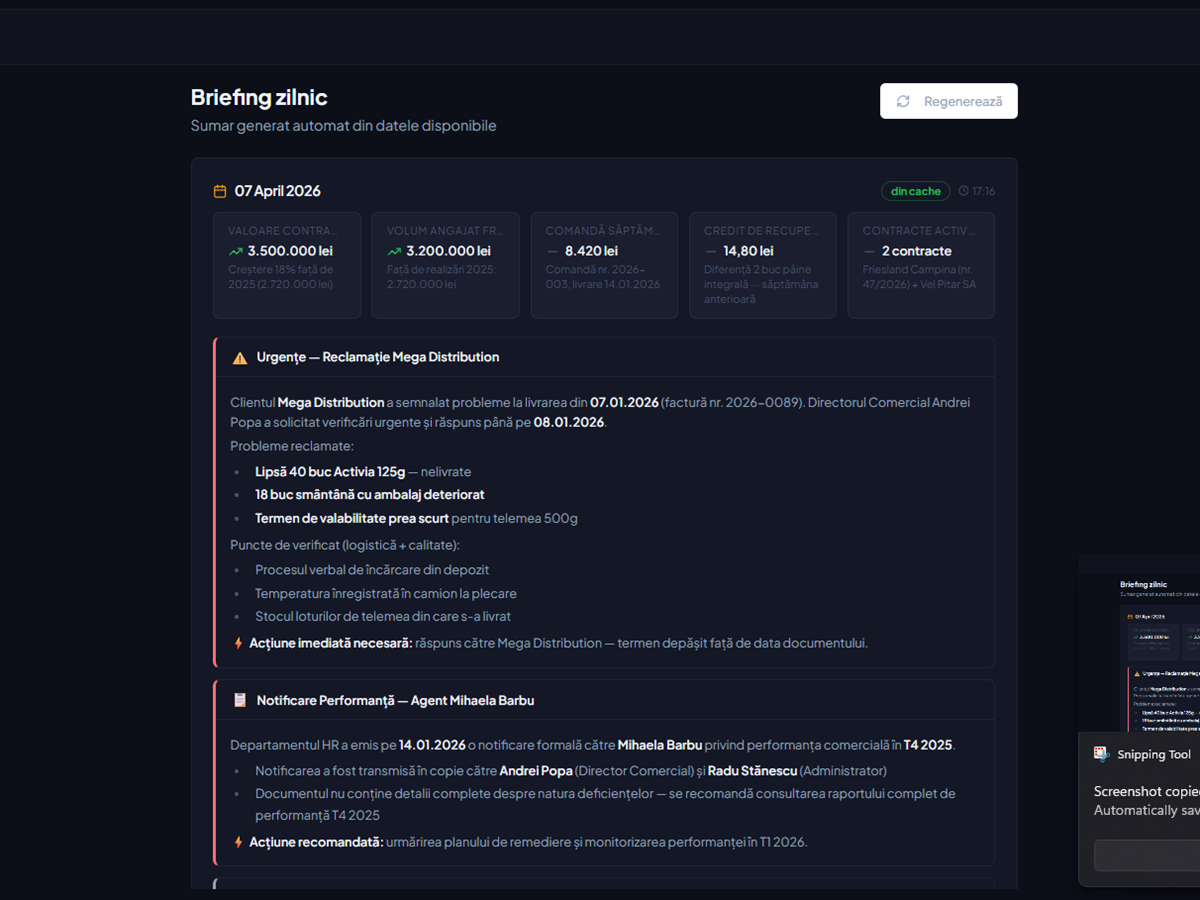Select the Notificare Performanță — Agent Mihaela Barbu header
Screen dimensions: 1200x900
click(605, 700)
